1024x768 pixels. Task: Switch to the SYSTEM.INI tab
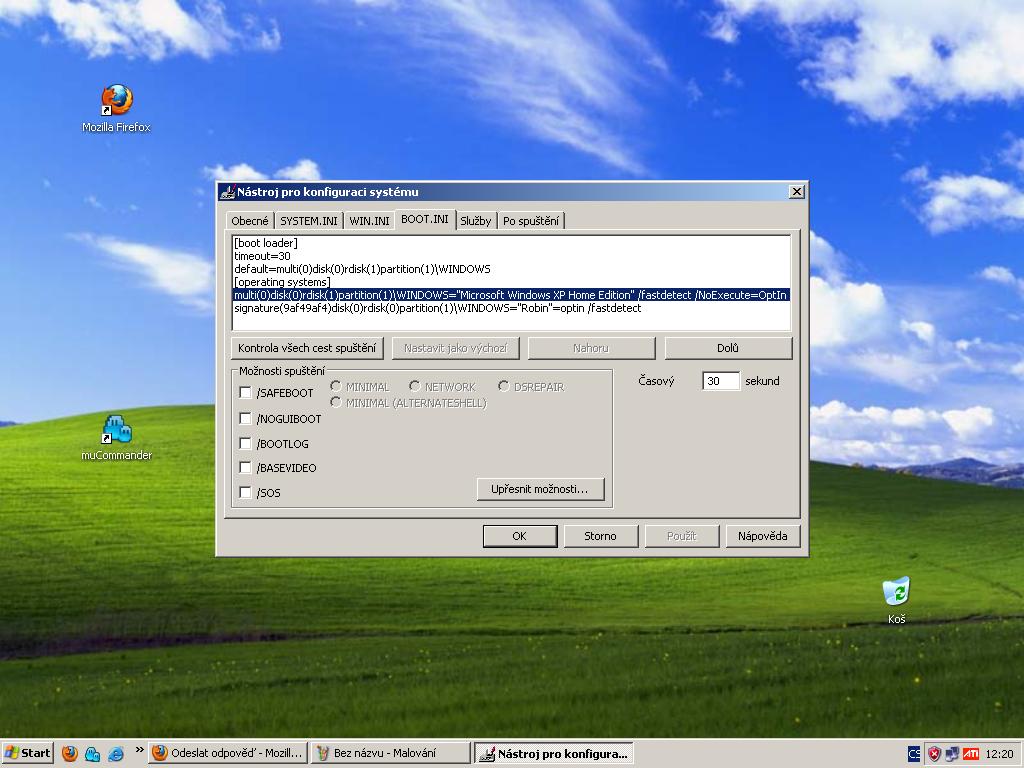pos(309,221)
